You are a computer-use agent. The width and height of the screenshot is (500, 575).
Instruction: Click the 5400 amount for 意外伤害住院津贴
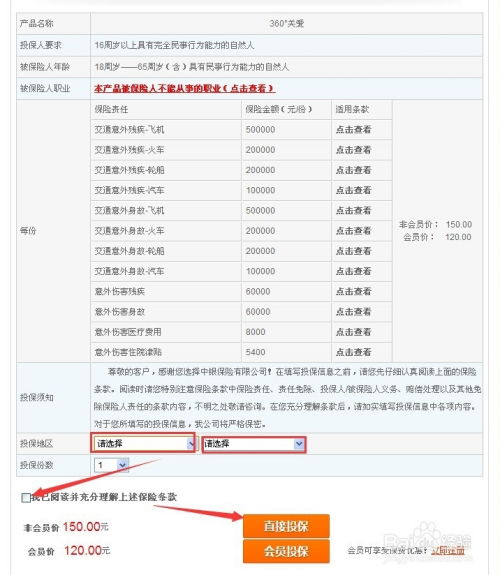[x=255, y=352]
